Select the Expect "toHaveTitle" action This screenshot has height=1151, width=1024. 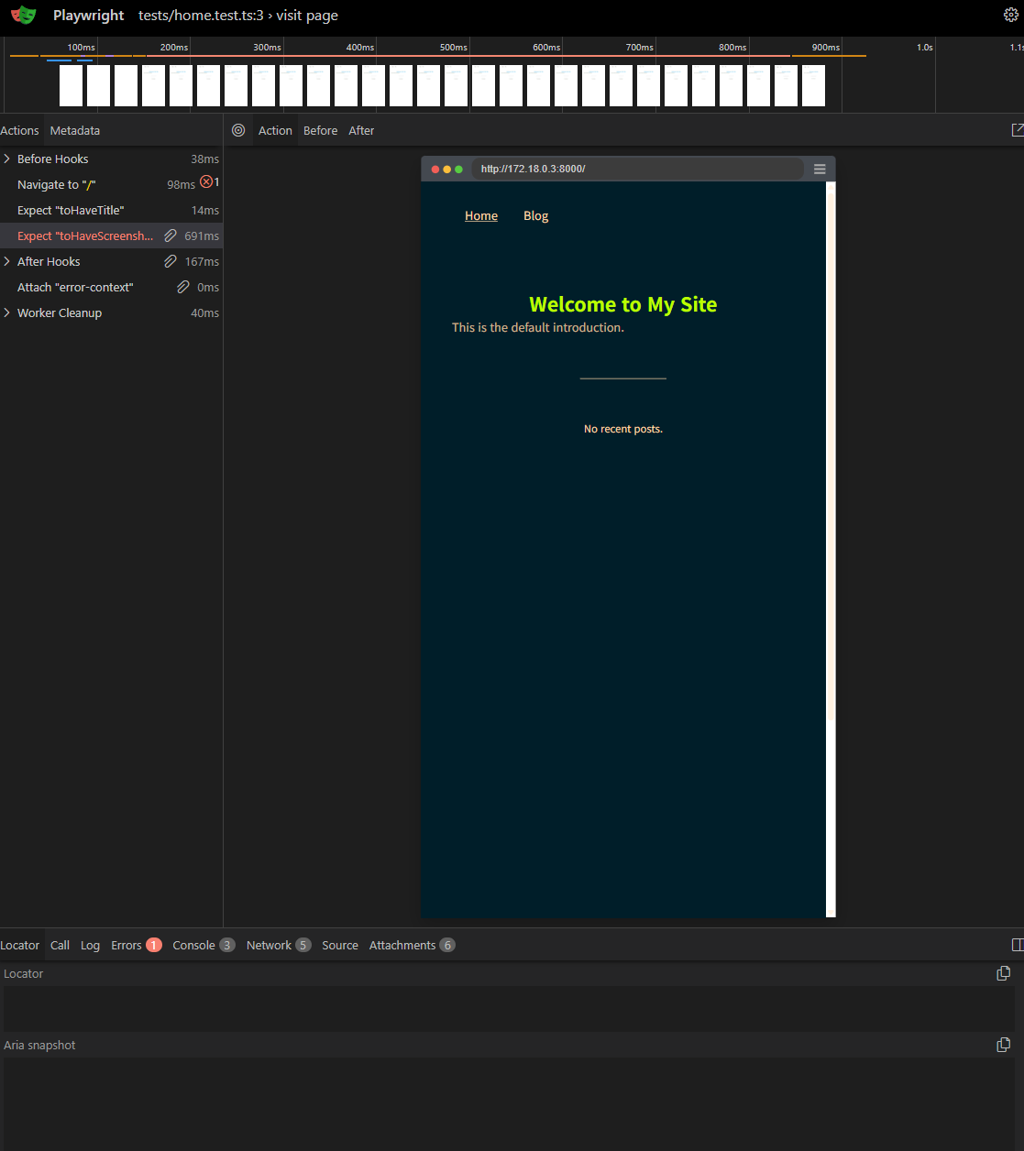click(x=70, y=210)
